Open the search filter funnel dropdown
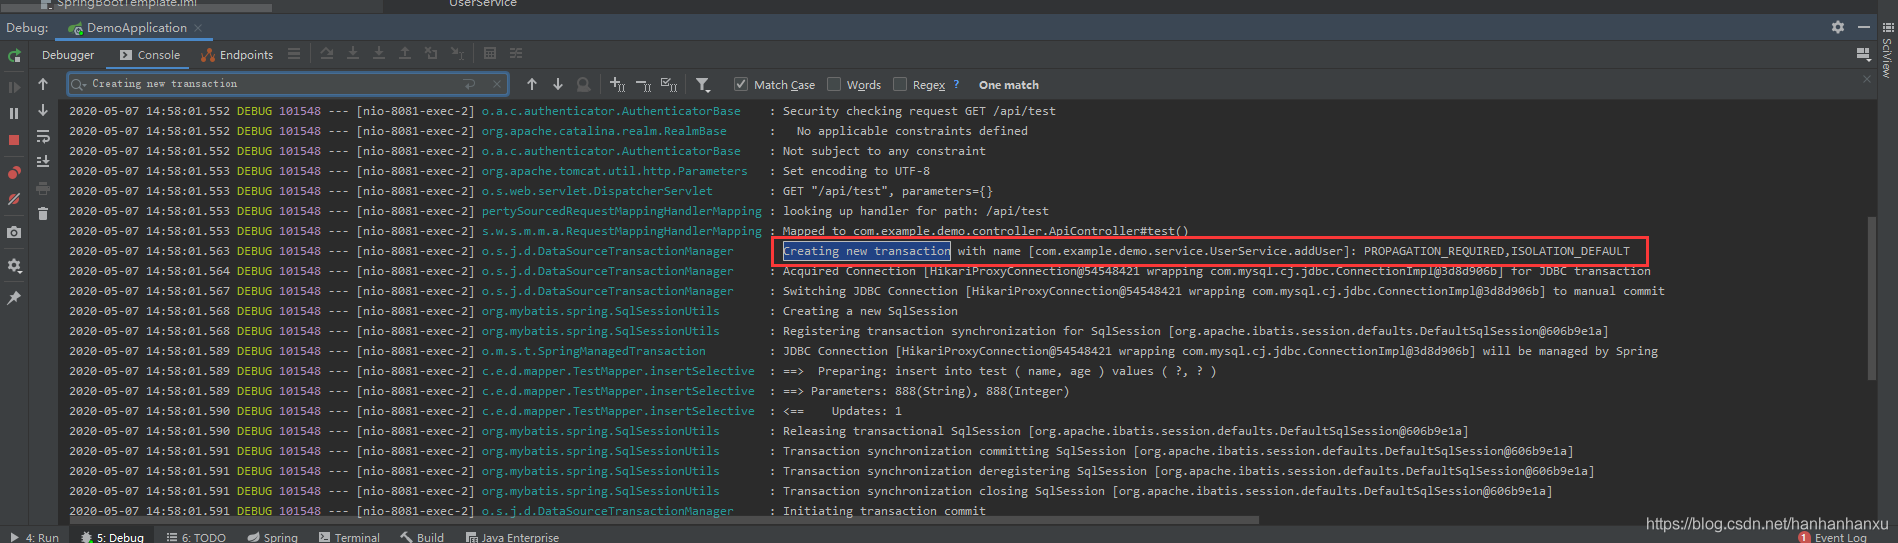This screenshot has width=1898, height=543. [x=703, y=85]
